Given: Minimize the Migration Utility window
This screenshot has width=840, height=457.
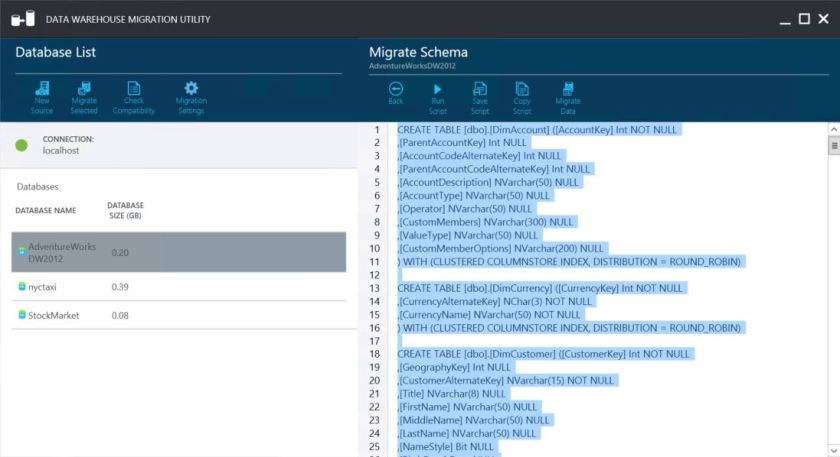Looking at the screenshot, I should tap(785, 22).
